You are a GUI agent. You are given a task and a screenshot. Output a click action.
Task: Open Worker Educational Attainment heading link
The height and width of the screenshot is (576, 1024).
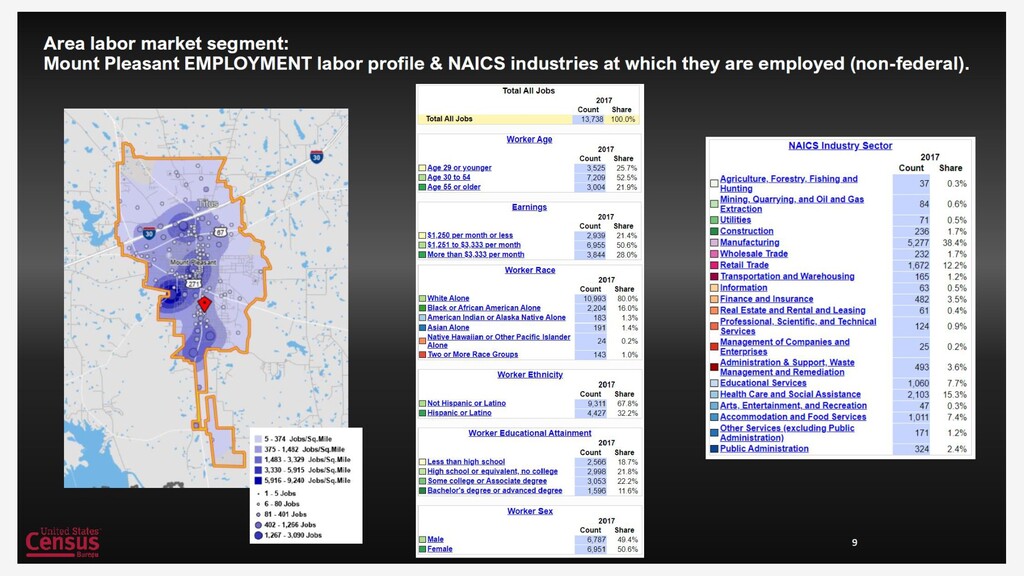pyautogui.click(x=530, y=433)
